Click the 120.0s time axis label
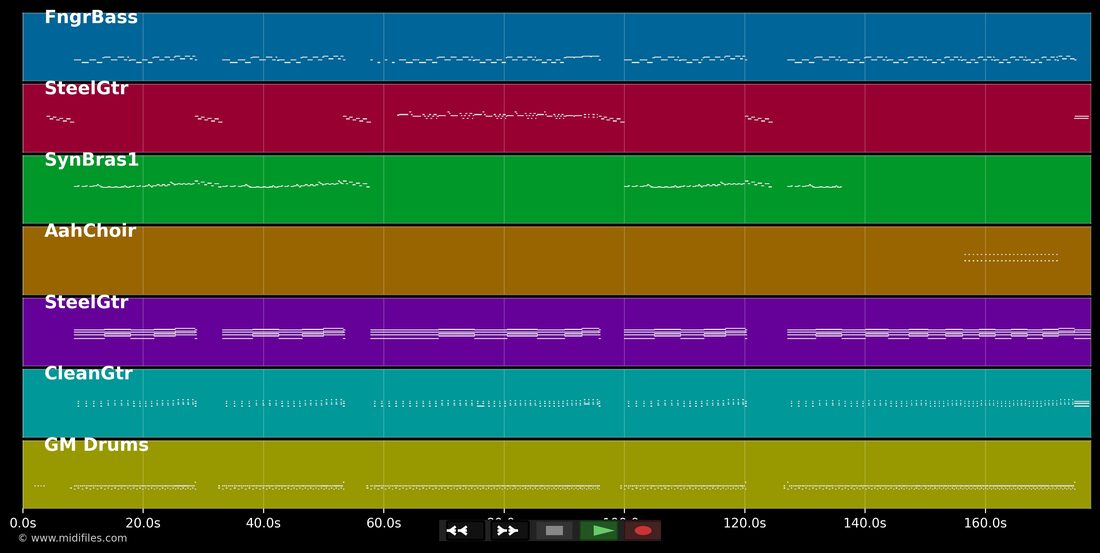 (744, 524)
